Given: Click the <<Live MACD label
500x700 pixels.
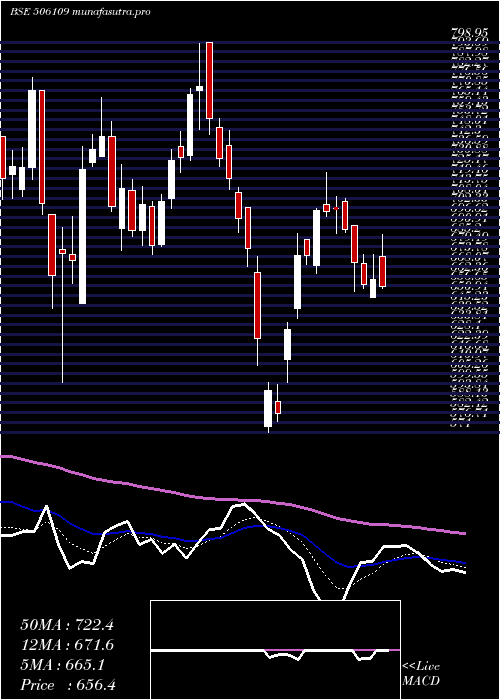Looking at the screenshot, I should (421, 674).
